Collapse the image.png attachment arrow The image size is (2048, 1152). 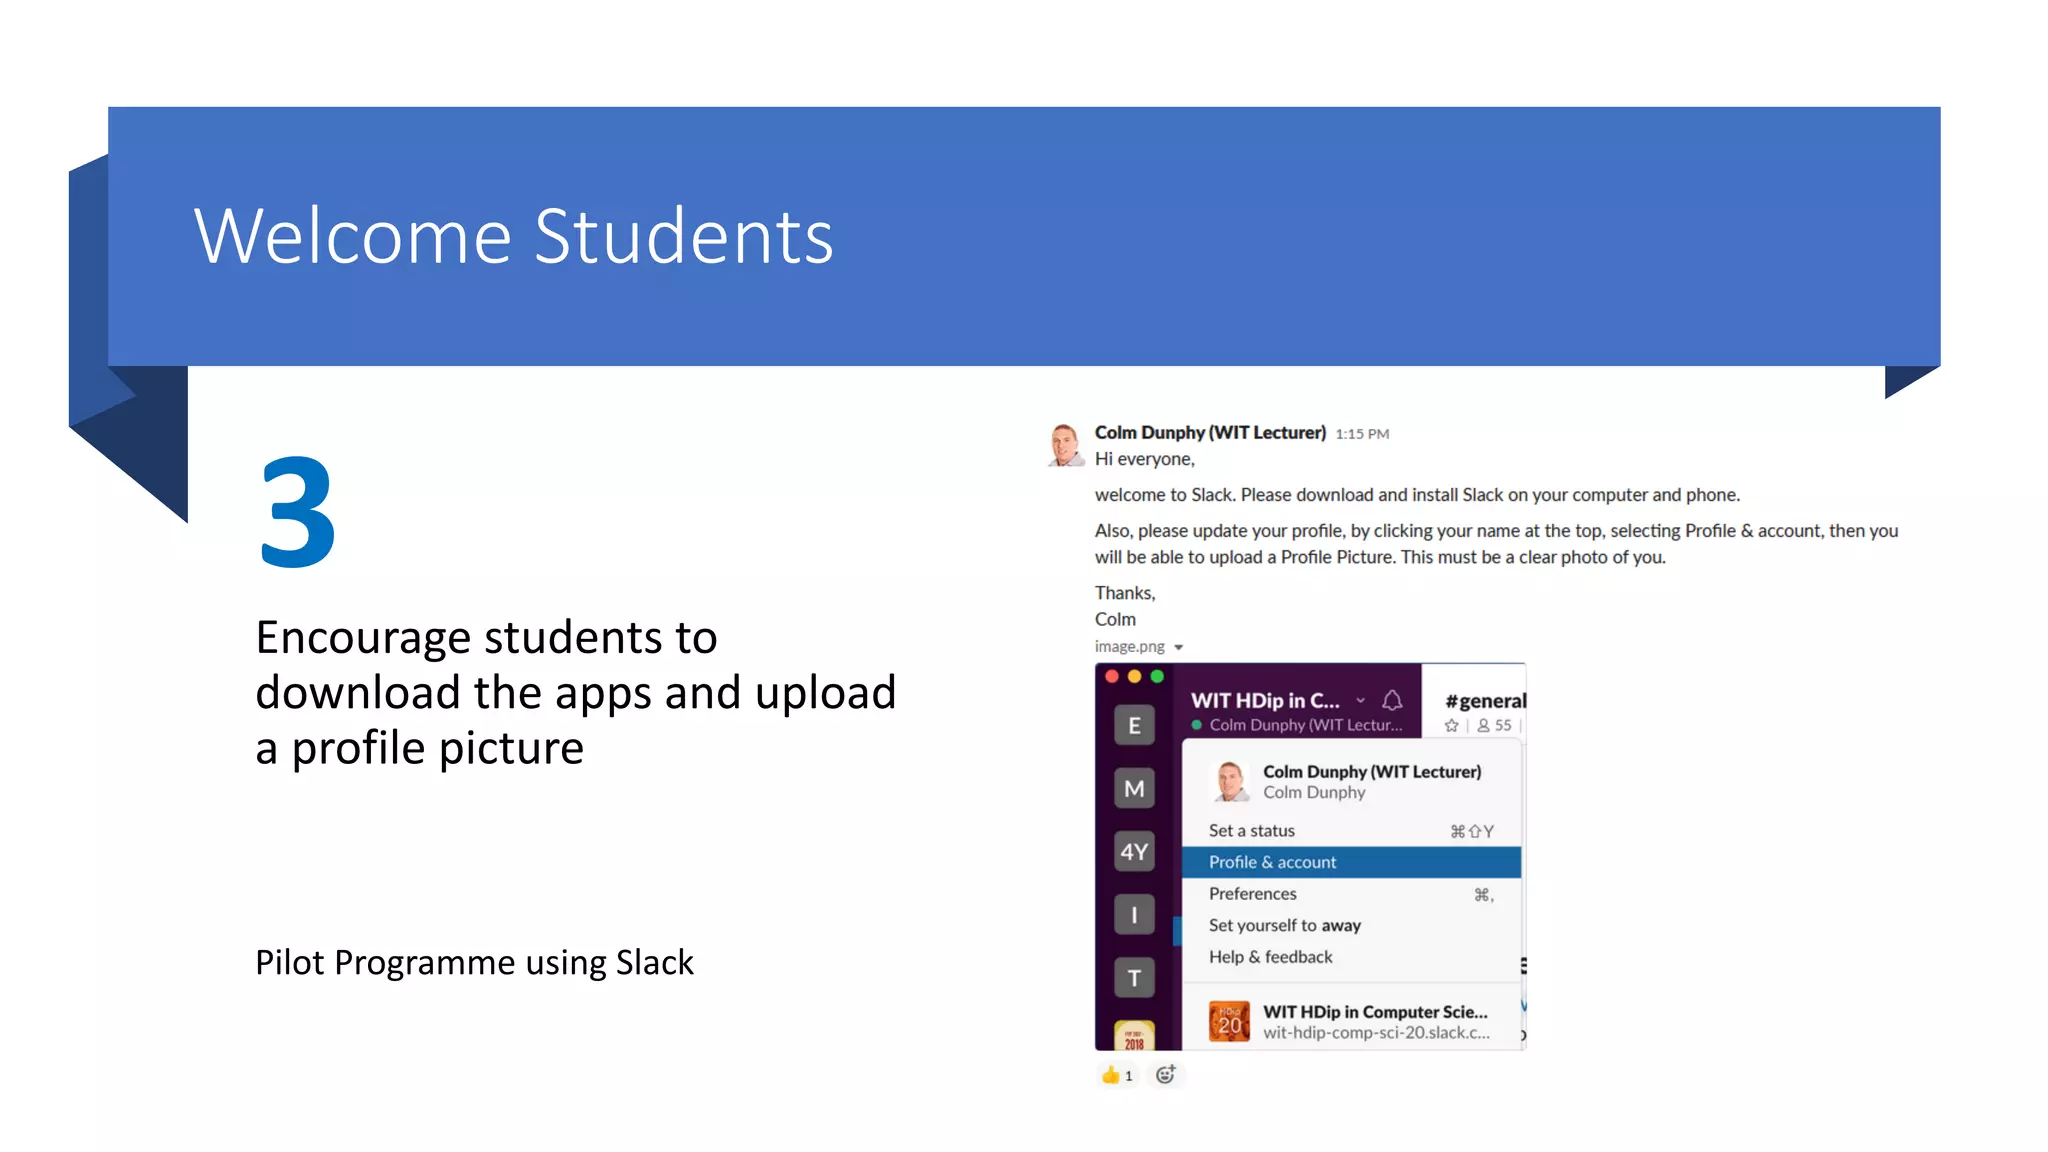pos(1179,648)
